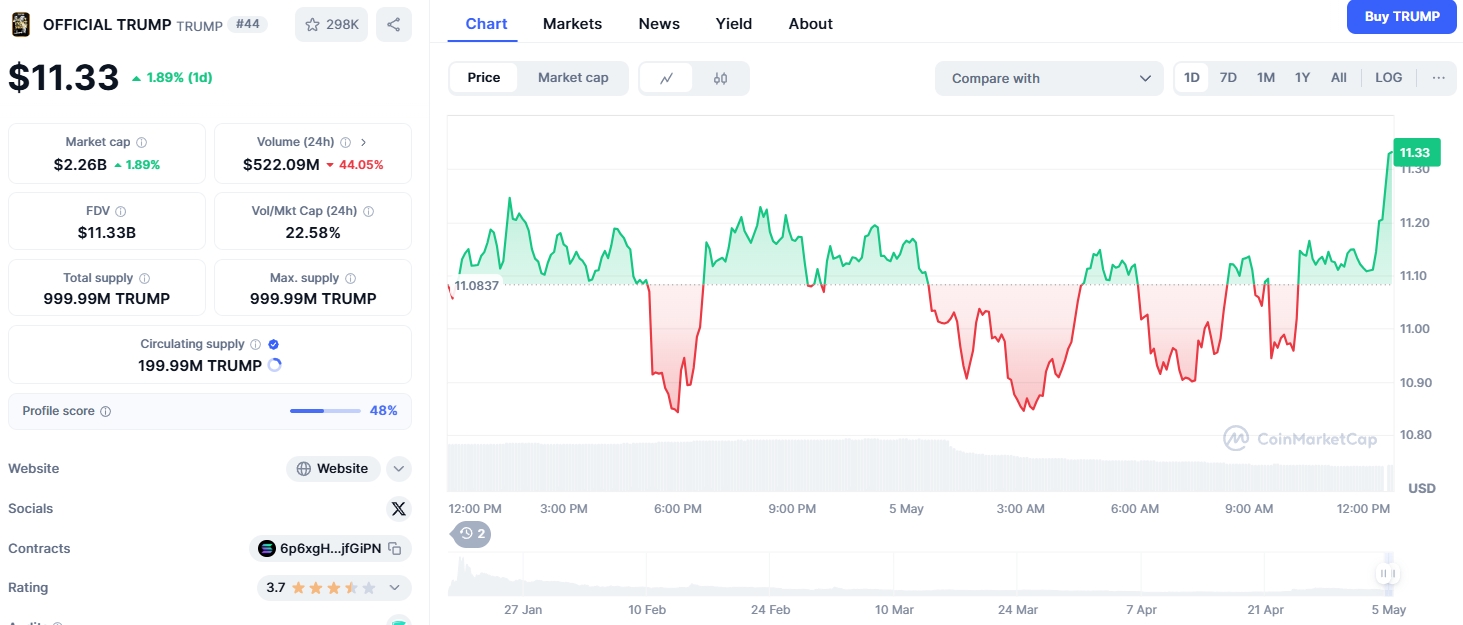The height and width of the screenshot is (625, 1463).
Task: Click the #44 rank badge
Action: click(x=248, y=24)
